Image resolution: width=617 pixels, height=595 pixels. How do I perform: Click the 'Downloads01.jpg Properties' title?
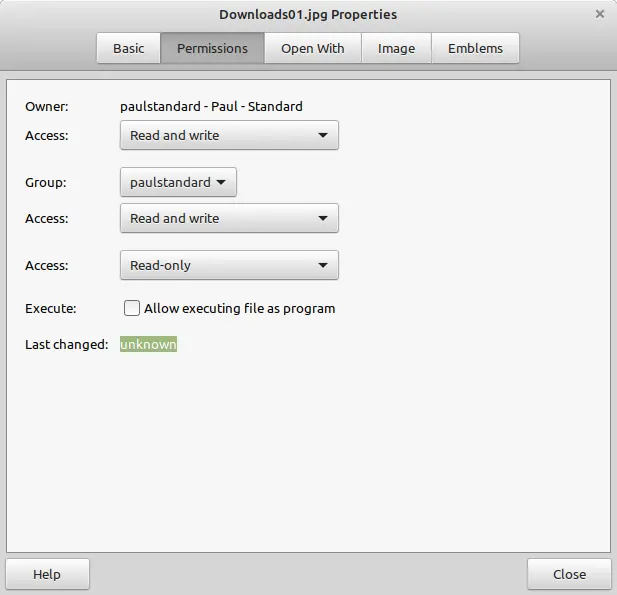[x=308, y=15]
